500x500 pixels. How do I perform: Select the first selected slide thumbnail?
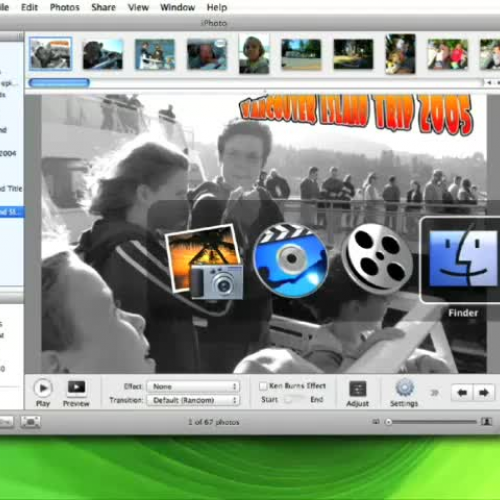coord(50,53)
